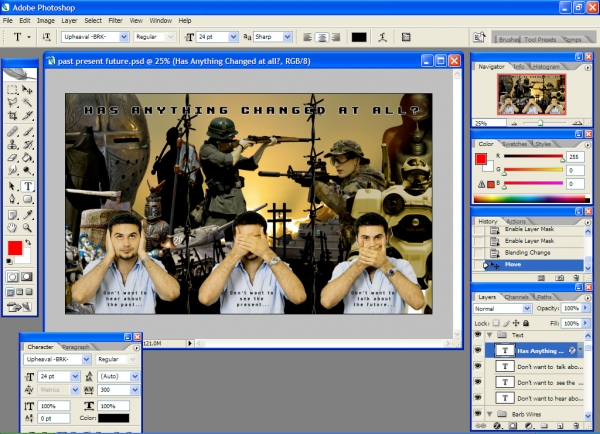Select the Dodge tool
600x434 pixels.
pos(27,170)
